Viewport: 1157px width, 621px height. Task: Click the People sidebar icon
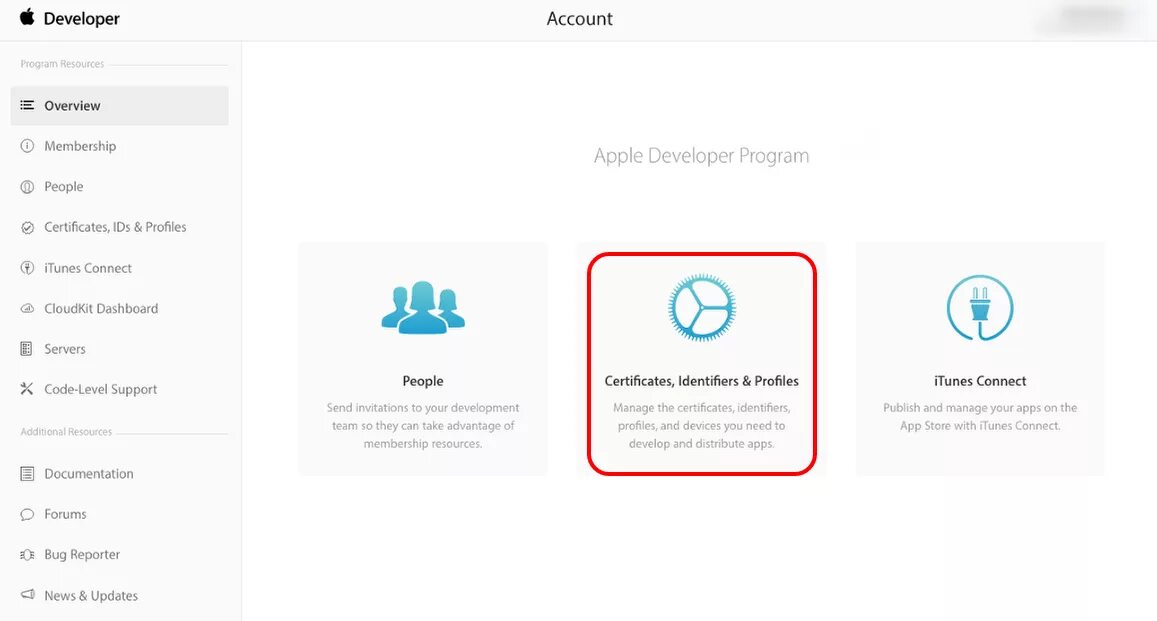pyautogui.click(x=27, y=187)
